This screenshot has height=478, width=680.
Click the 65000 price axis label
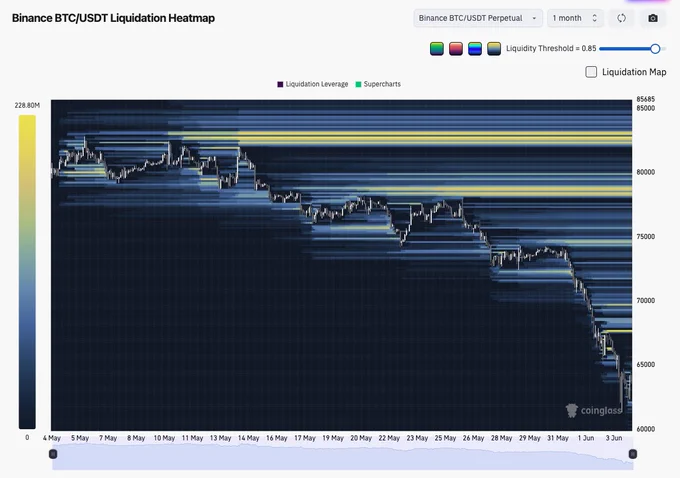[646, 365]
